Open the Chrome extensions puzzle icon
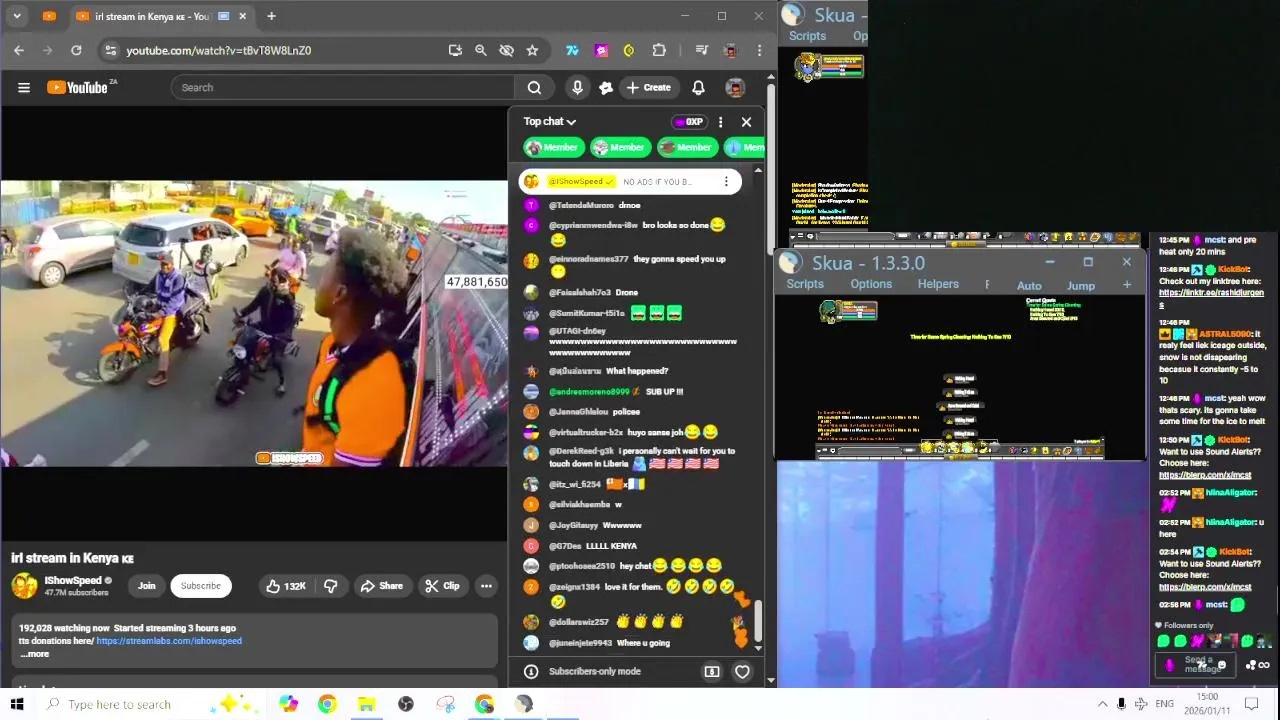The width and height of the screenshot is (1280, 720). click(x=659, y=50)
